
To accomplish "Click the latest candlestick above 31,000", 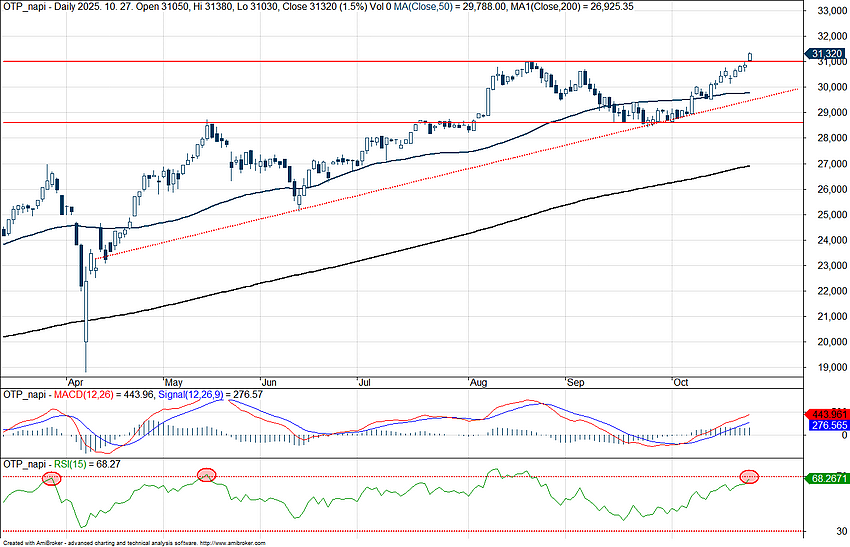I will tap(750, 57).
